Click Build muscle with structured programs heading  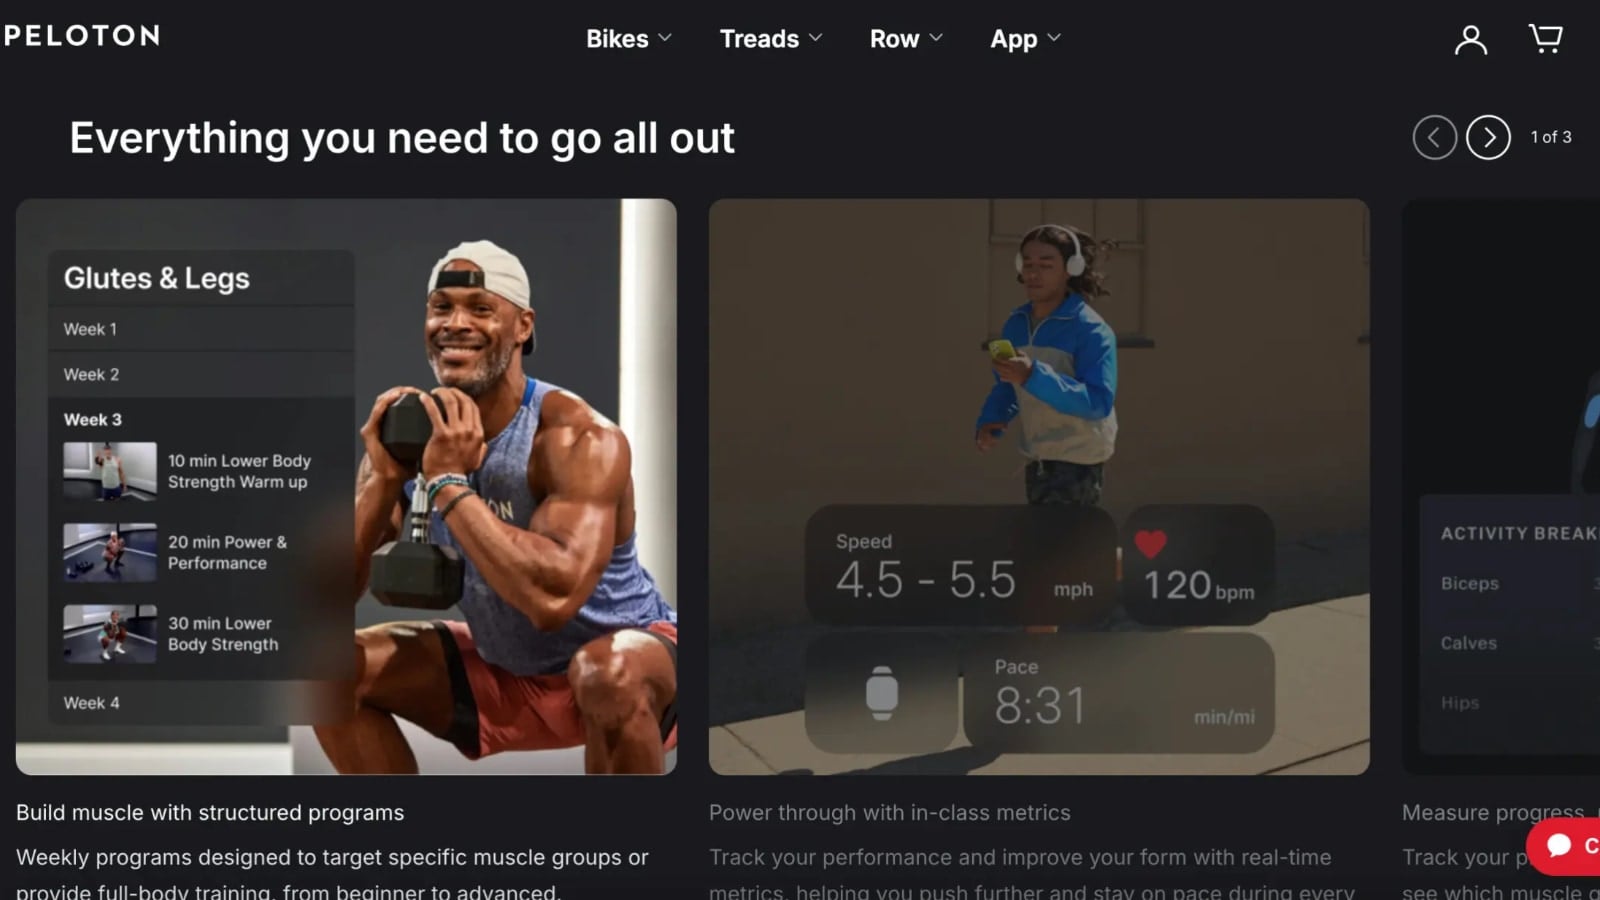pos(210,812)
